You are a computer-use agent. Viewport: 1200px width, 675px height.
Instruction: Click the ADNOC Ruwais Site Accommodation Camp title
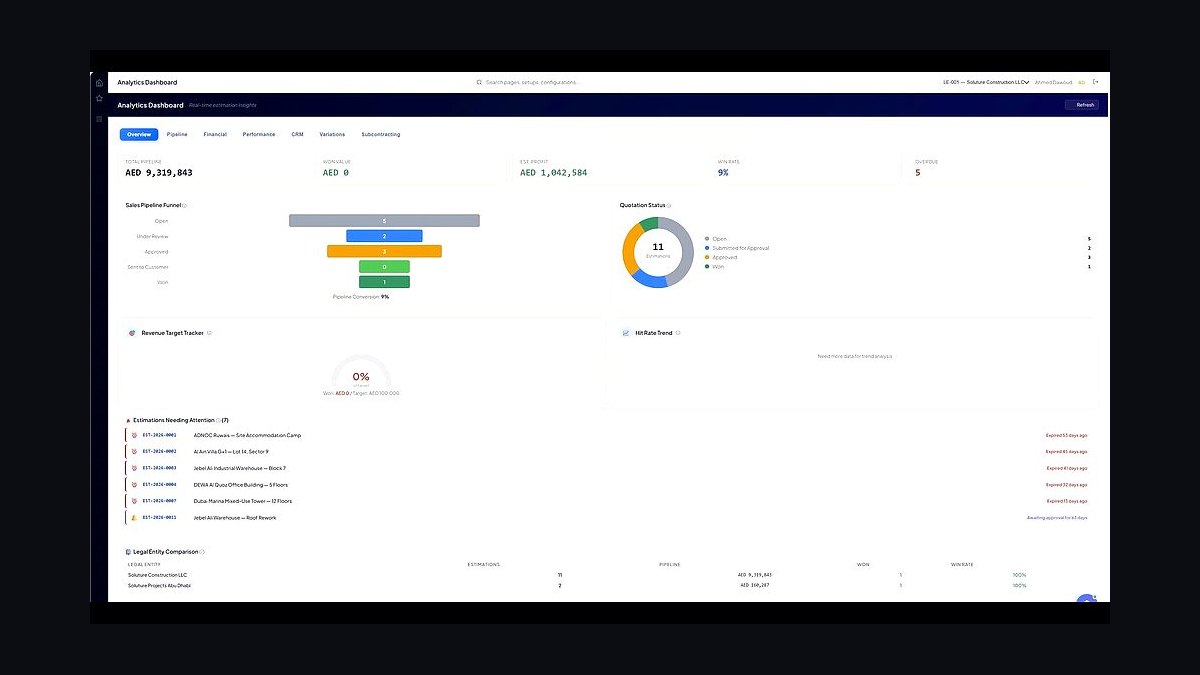[247, 436]
